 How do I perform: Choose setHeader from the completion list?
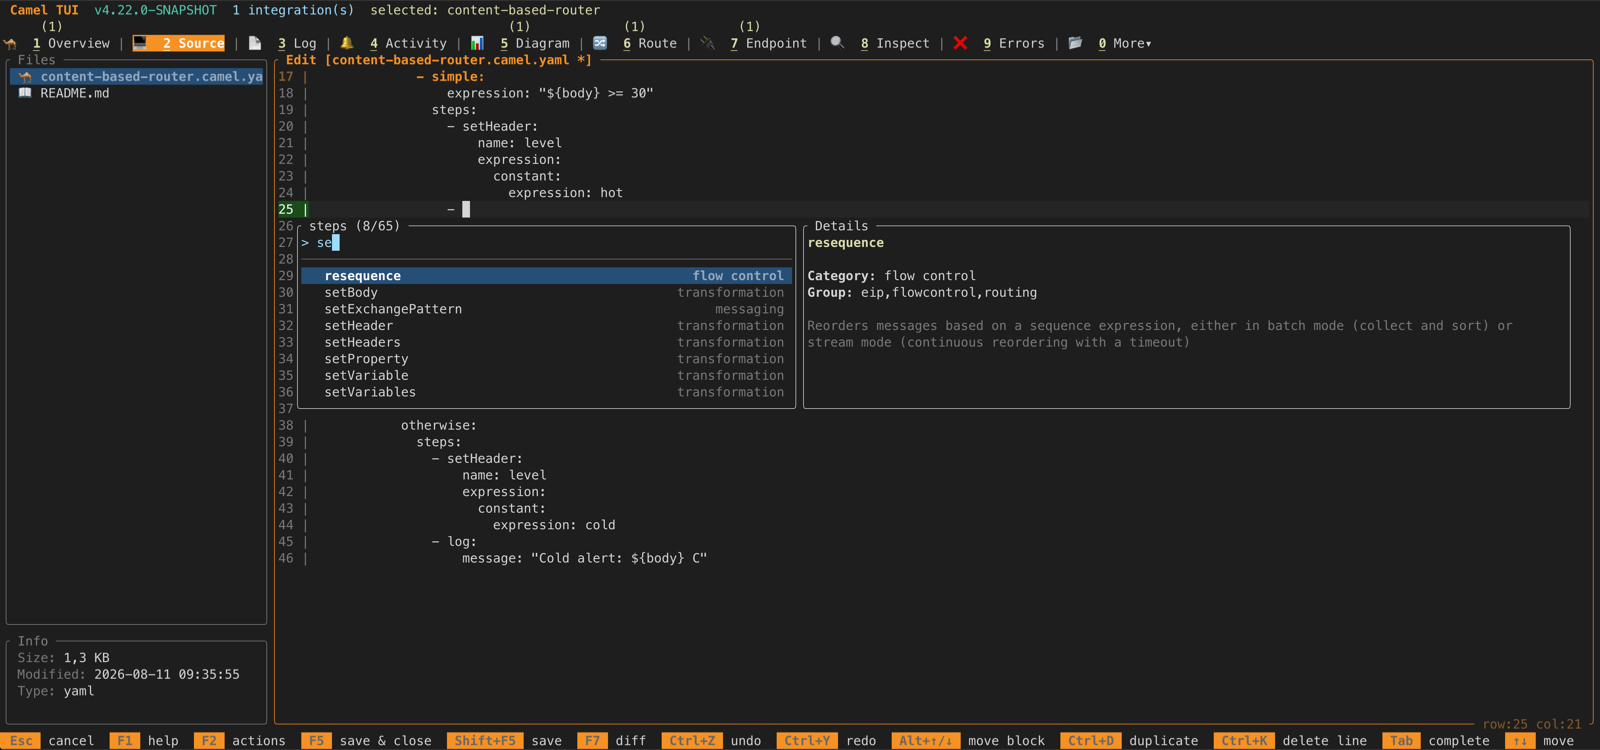547,326
